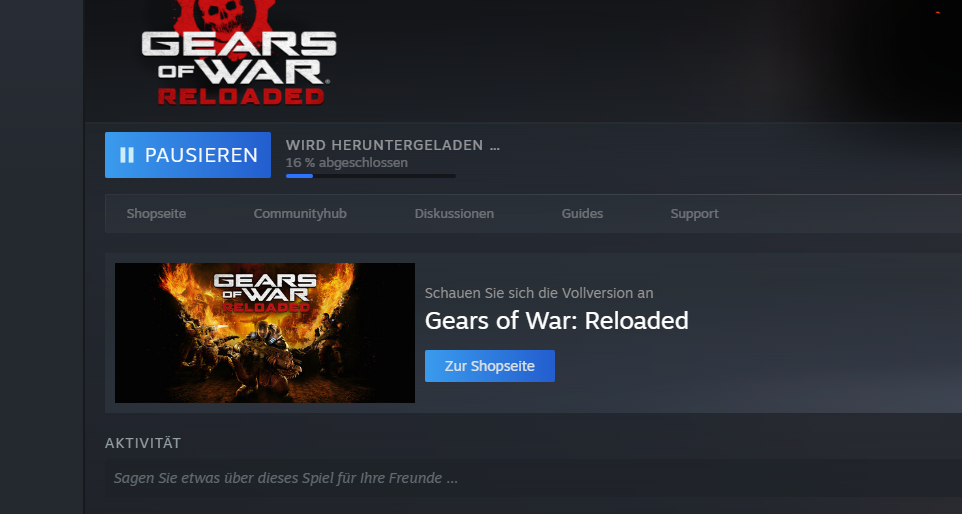The height and width of the screenshot is (514, 962).
Task: Switch to Communityhub tab
Action: [300, 213]
